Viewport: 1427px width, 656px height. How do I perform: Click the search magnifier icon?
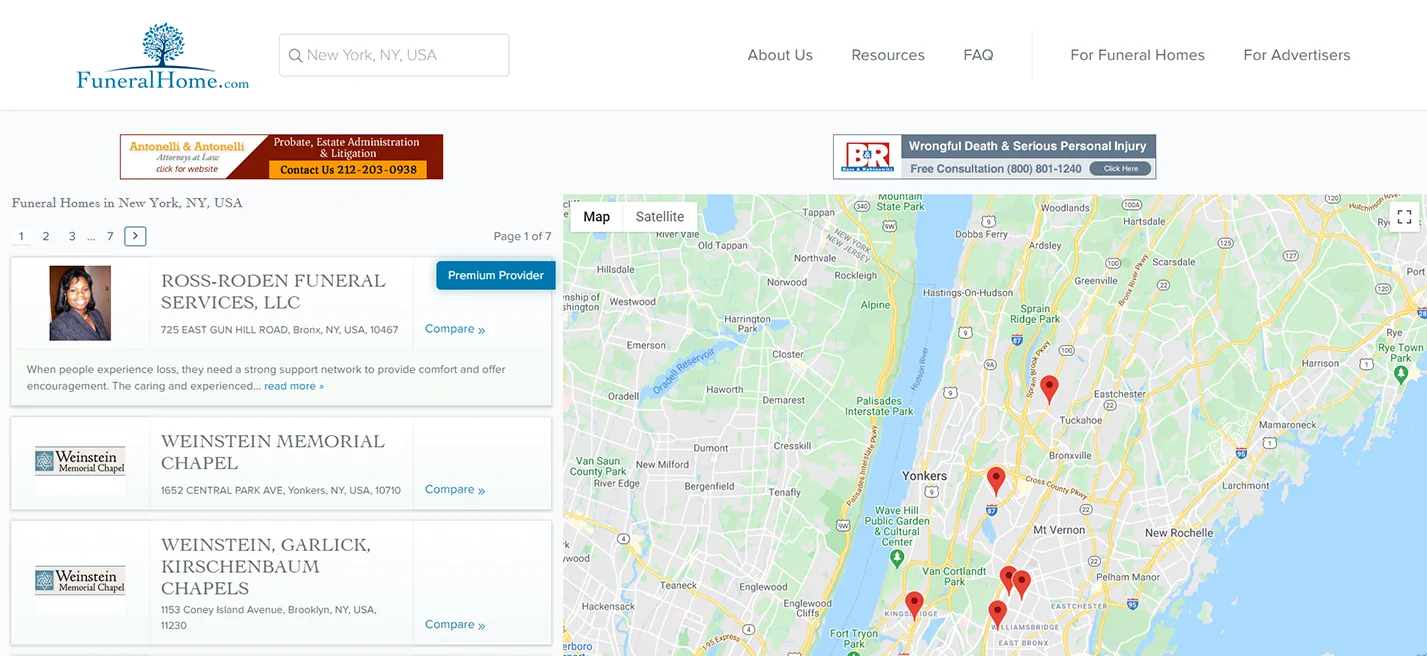click(x=295, y=56)
